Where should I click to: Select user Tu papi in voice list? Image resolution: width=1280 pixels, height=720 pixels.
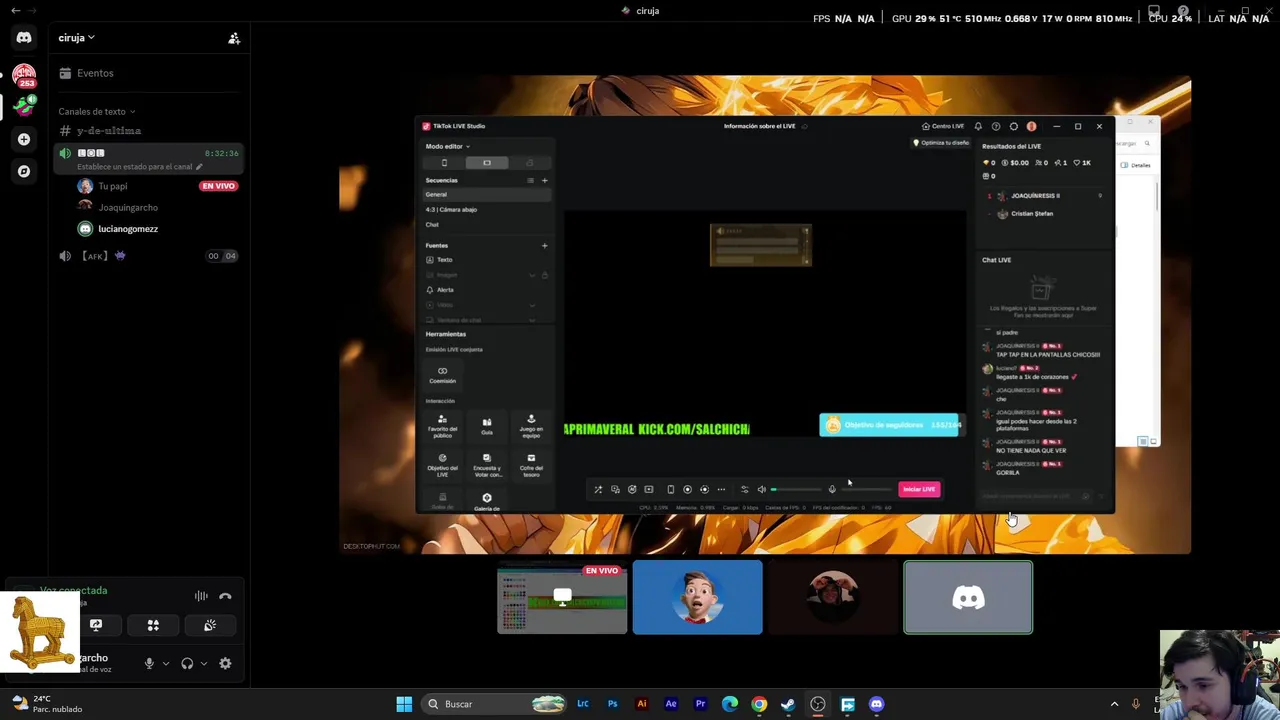[x=112, y=186]
